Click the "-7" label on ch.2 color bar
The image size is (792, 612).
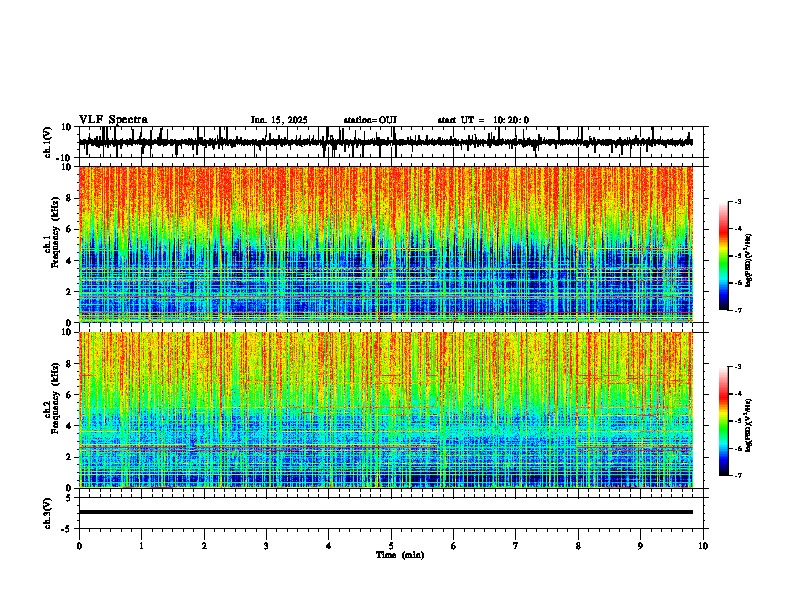point(737,476)
